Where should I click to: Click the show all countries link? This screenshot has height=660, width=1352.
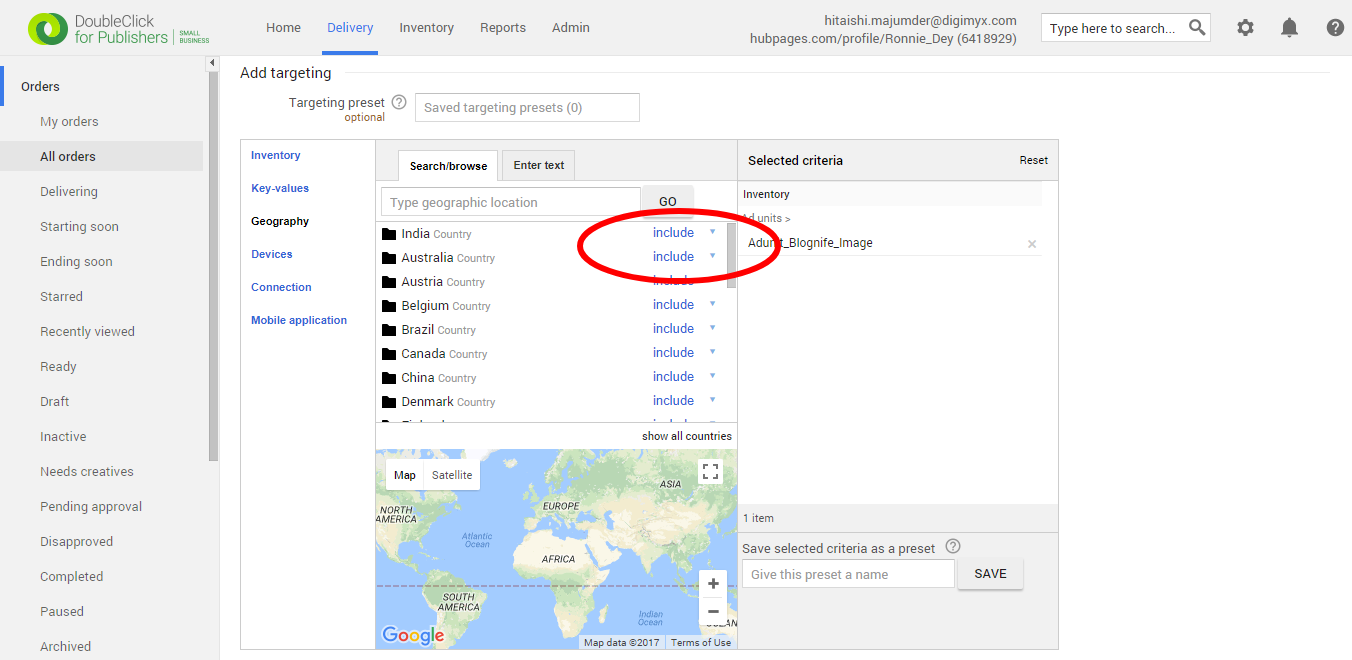pyautogui.click(x=687, y=435)
